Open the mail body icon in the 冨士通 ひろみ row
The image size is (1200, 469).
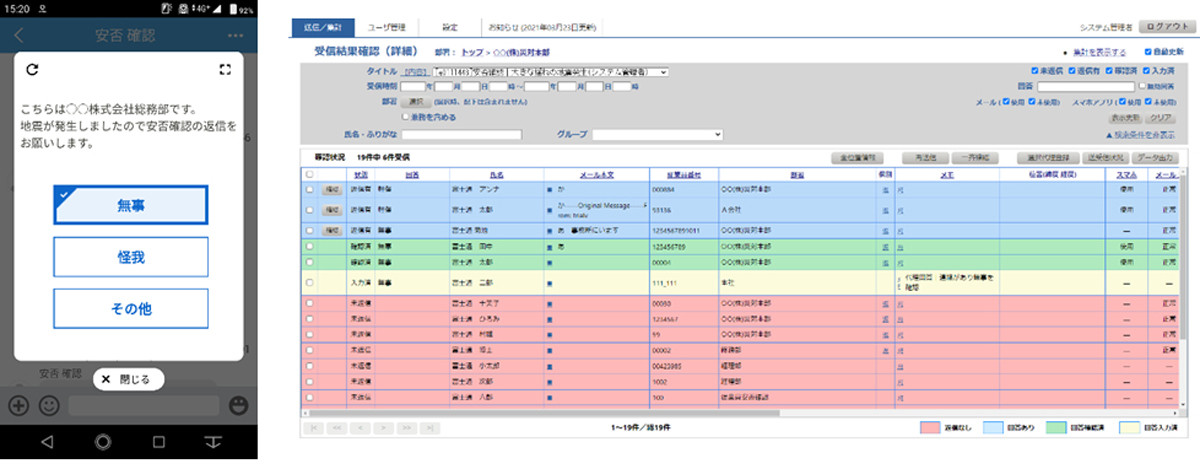(548, 319)
